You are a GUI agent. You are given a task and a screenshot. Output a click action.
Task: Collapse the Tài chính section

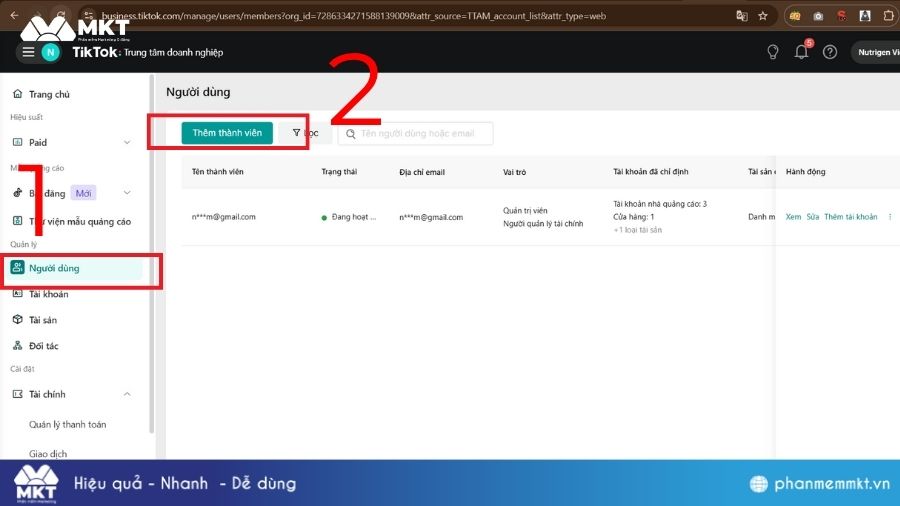[127, 395]
